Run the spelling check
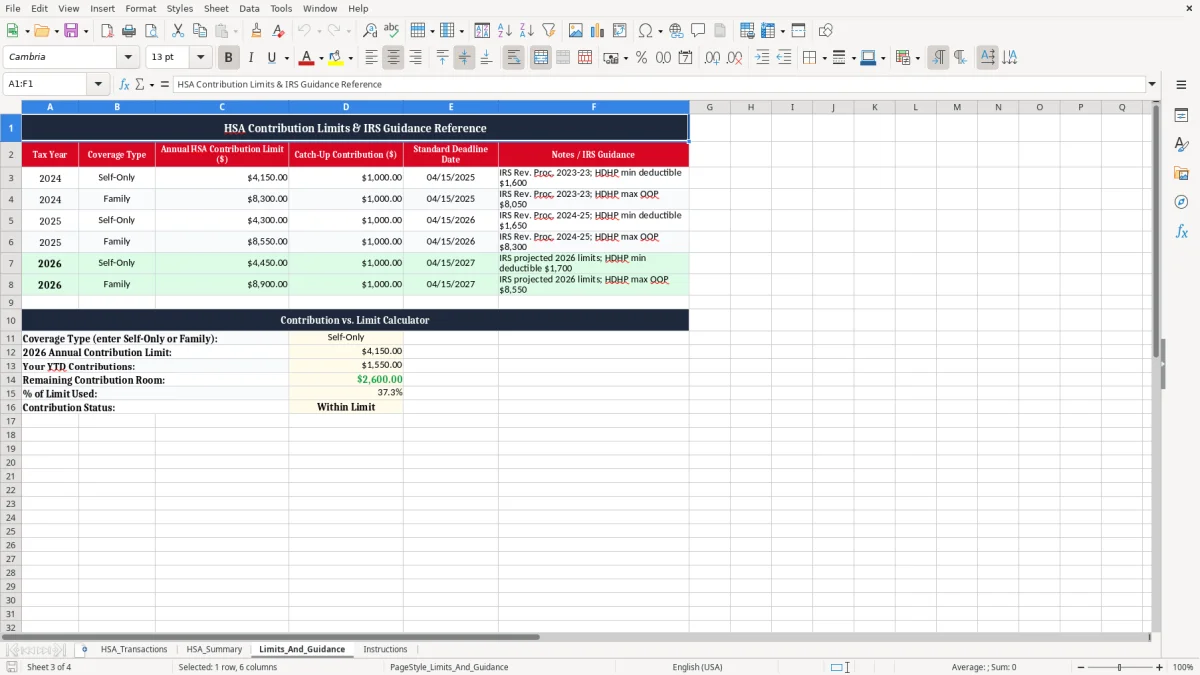Screen dimensions: 1200x675 [392, 31]
